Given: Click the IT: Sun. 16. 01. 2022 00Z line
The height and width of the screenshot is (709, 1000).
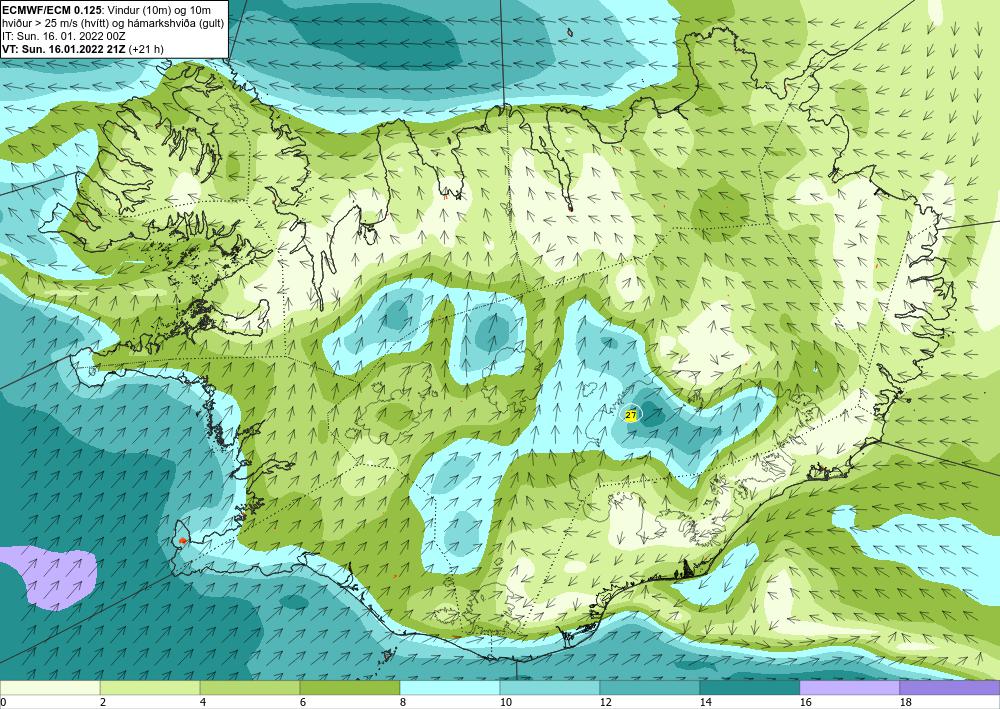Looking at the screenshot, I should point(64,36).
